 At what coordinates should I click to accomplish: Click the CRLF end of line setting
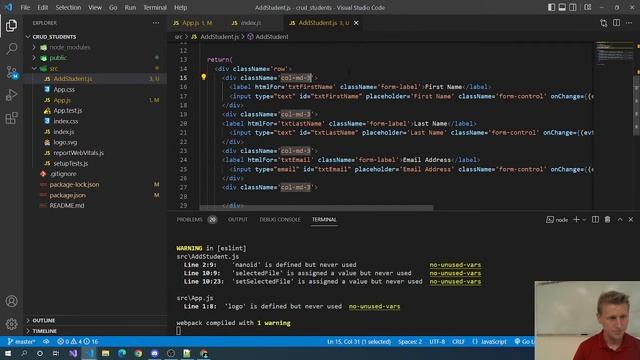pos(458,342)
